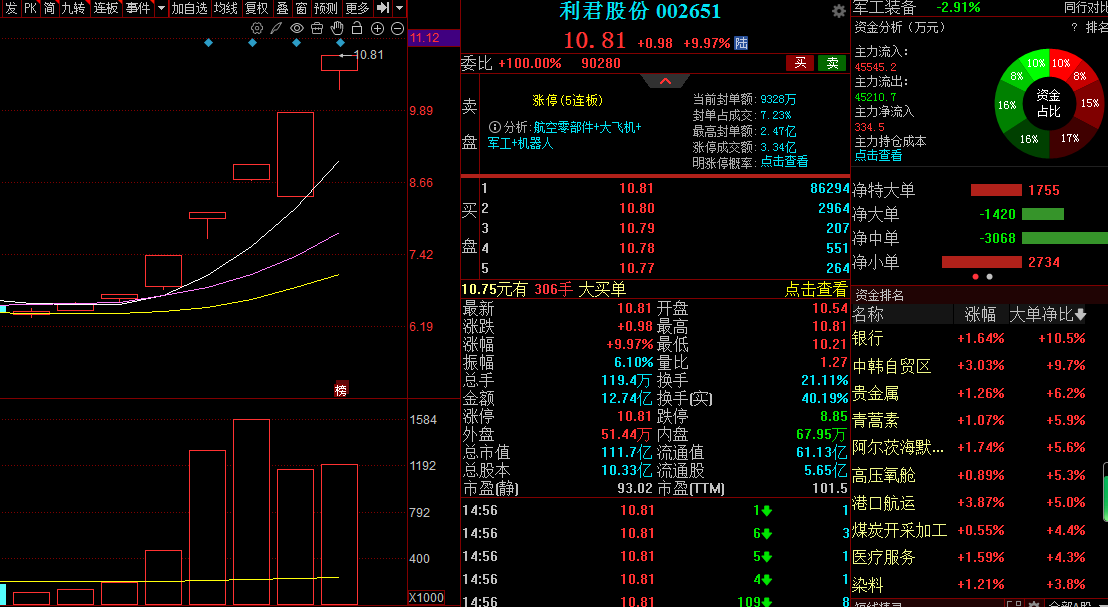This screenshot has height=607, width=1108.
Task: Click the 窗 window button
Action: pos(301,8)
